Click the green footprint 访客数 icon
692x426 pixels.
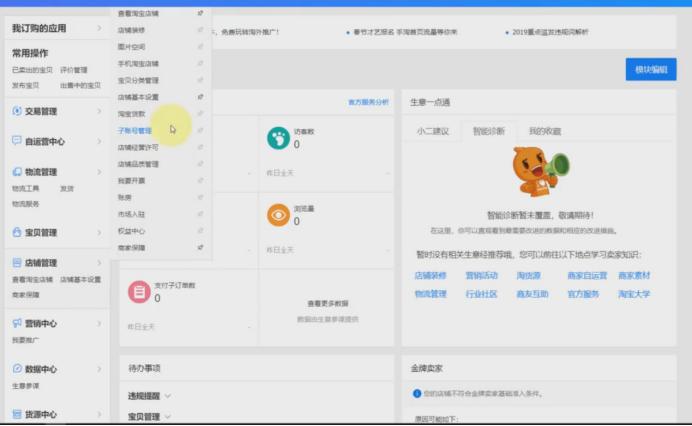278,138
